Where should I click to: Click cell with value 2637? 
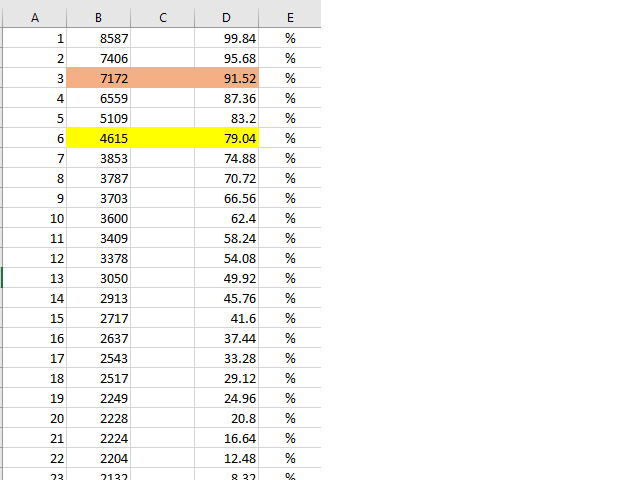tap(98, 338)
